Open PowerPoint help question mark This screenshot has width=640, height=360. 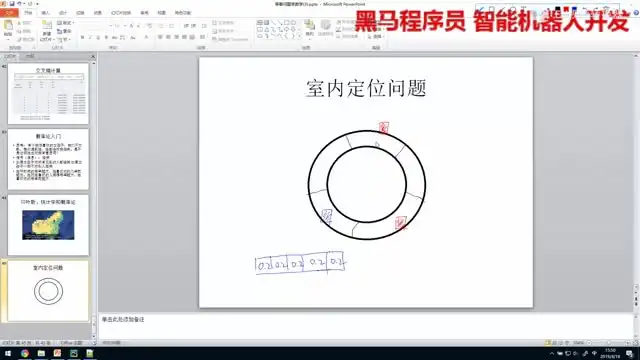pos(636,13)
